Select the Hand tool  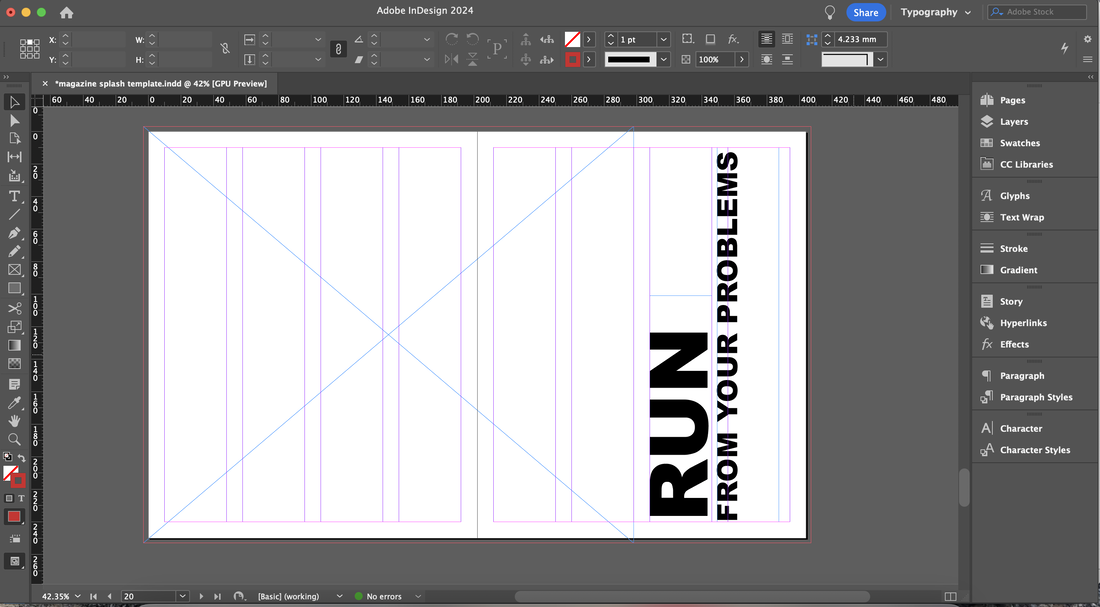pos(14,421)
